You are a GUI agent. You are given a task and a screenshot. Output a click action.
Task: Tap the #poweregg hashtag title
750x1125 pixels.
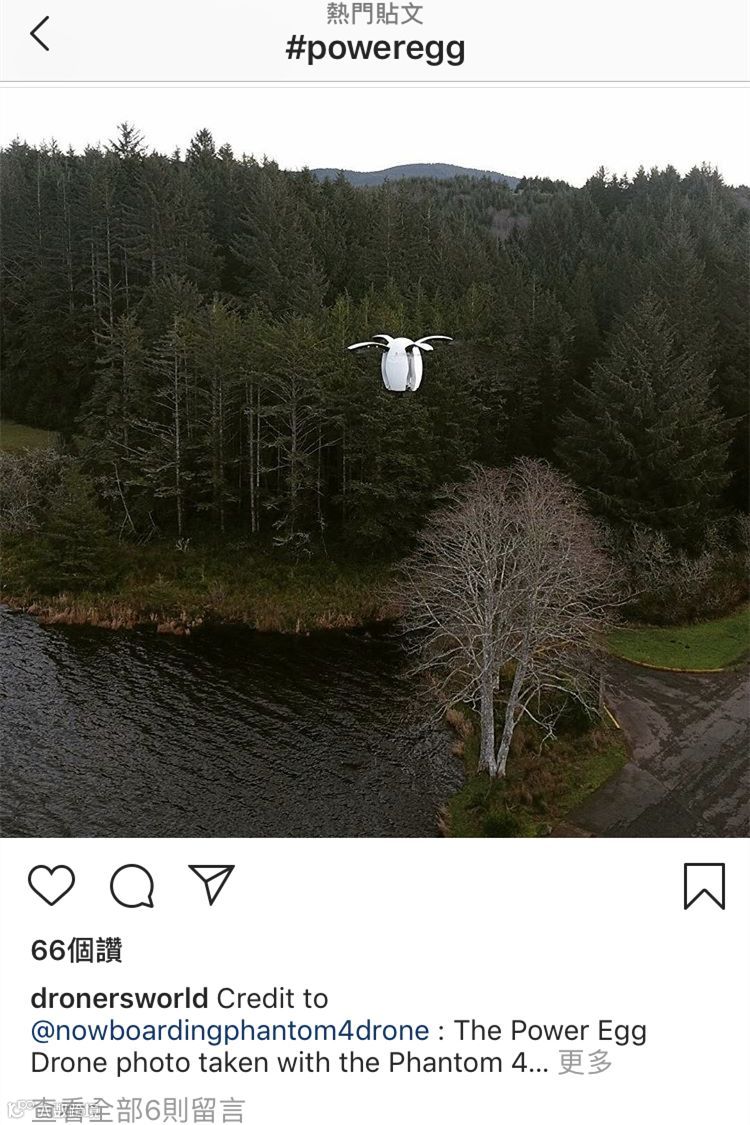click(x=375, y=49)
